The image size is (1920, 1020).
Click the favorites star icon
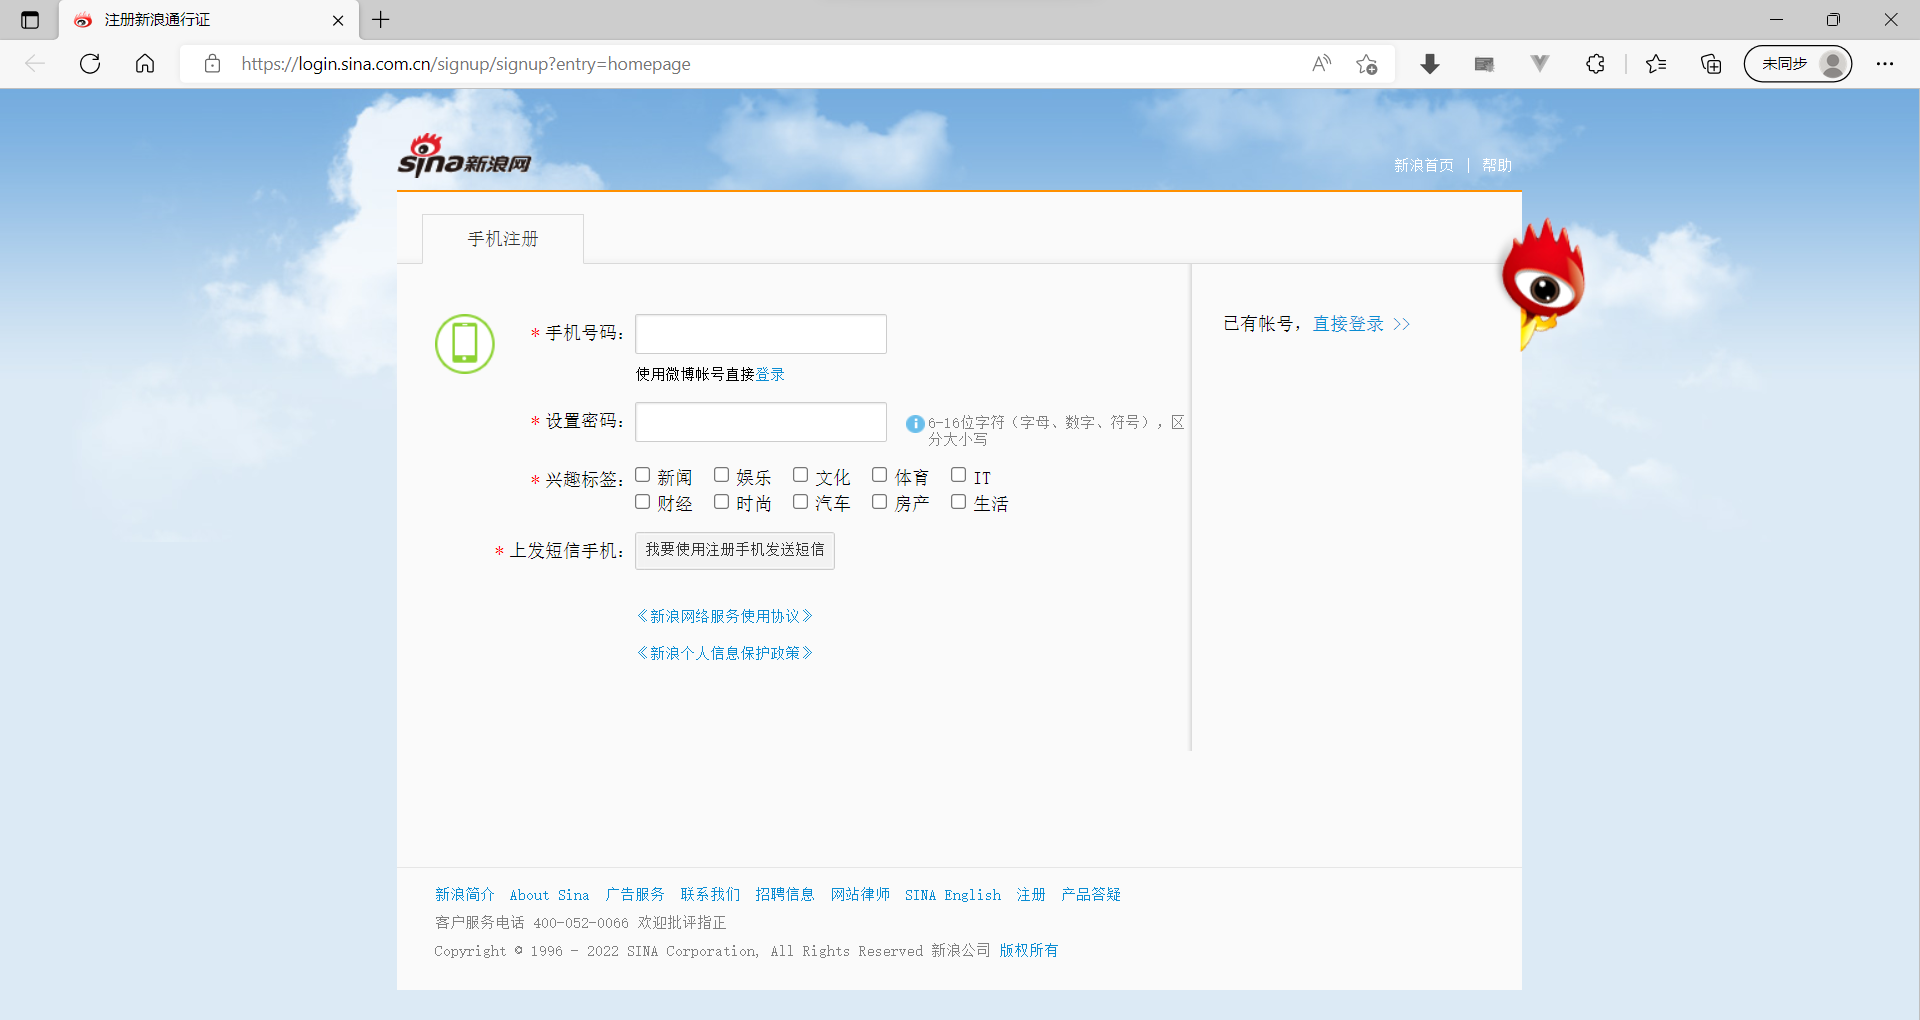pyautogui.click(x=1656, y=63)
